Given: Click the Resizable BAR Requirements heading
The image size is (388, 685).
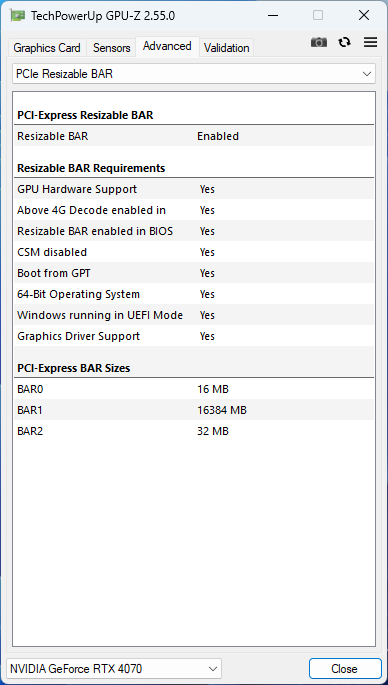Looking at the screenshot, I should 91,168.
